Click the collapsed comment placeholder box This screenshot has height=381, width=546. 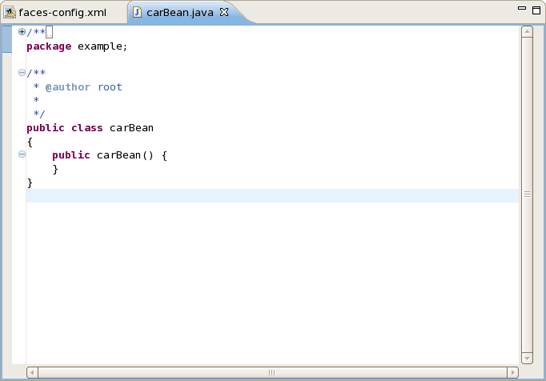[49, 32]
